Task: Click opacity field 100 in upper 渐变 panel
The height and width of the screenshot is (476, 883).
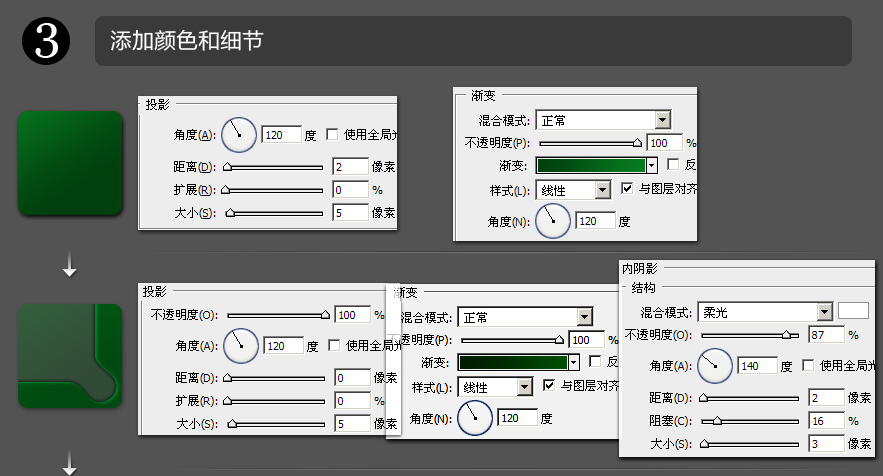Action: pyautogui.click(x=664, y=143)
